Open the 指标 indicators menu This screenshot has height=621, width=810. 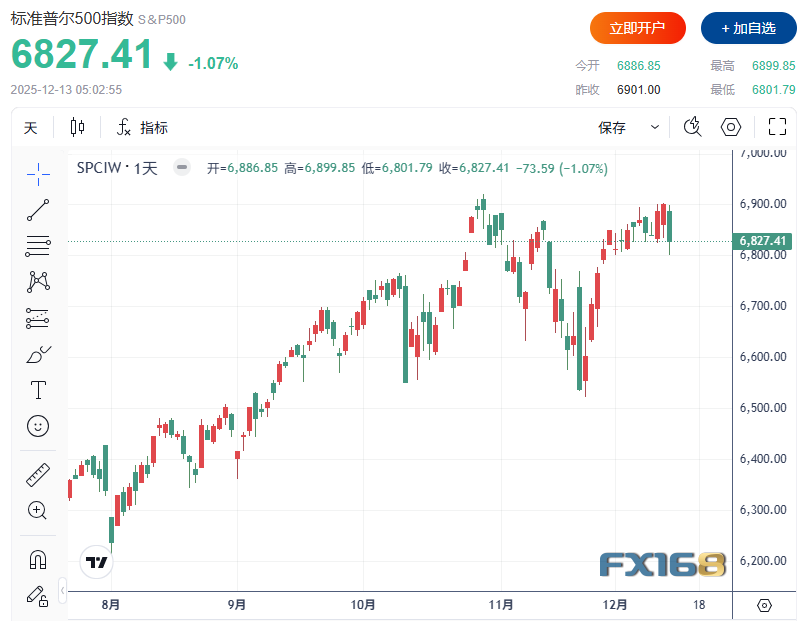[143, 127]
